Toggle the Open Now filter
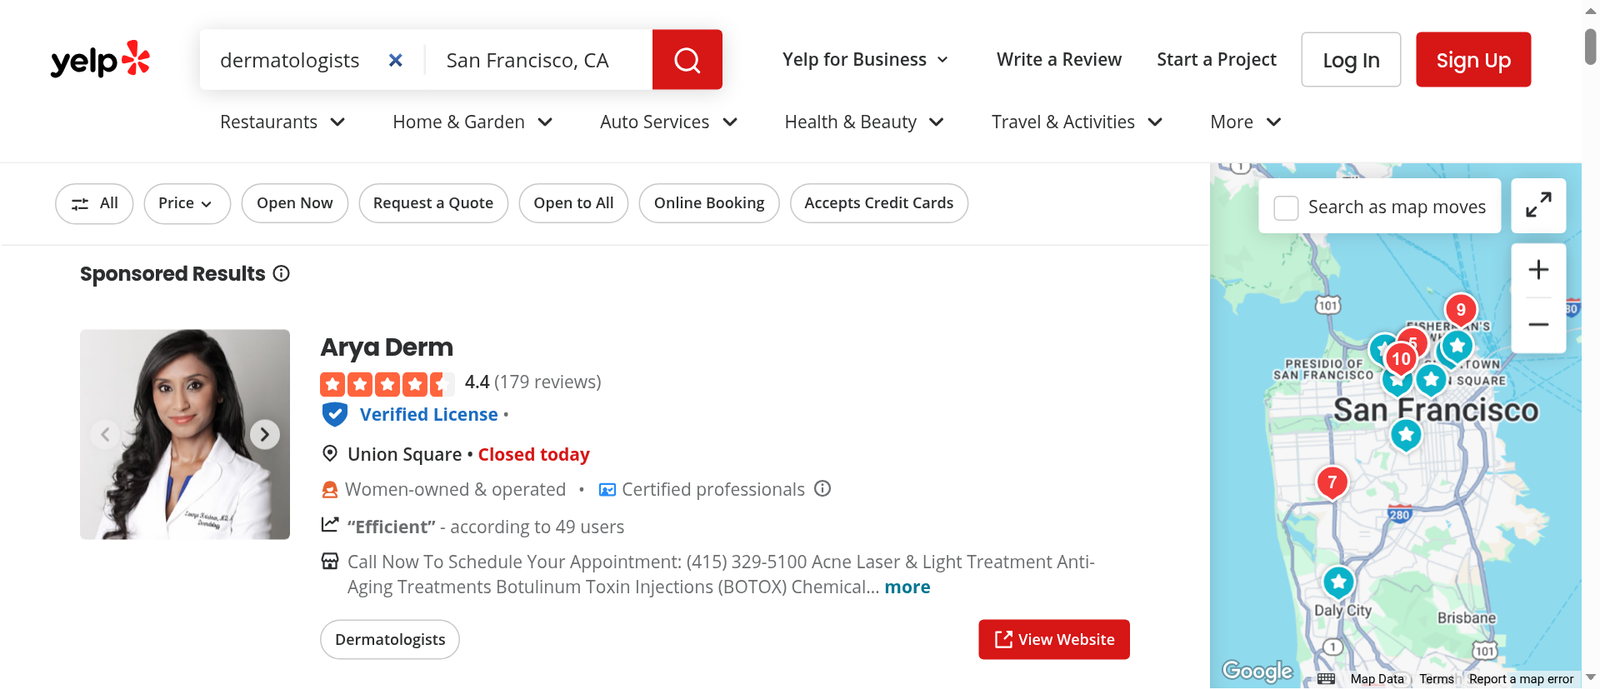 pyautogui.click(x=295, y=203)
